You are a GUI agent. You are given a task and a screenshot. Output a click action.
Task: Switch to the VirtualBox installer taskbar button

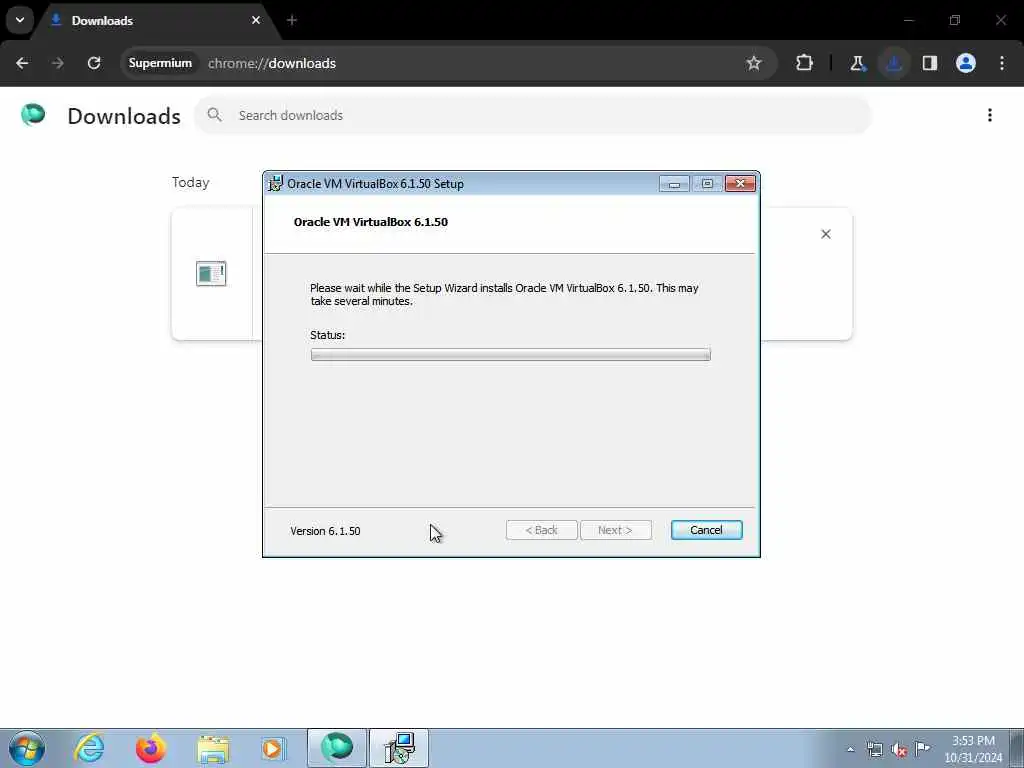click(x=399, y=748)
